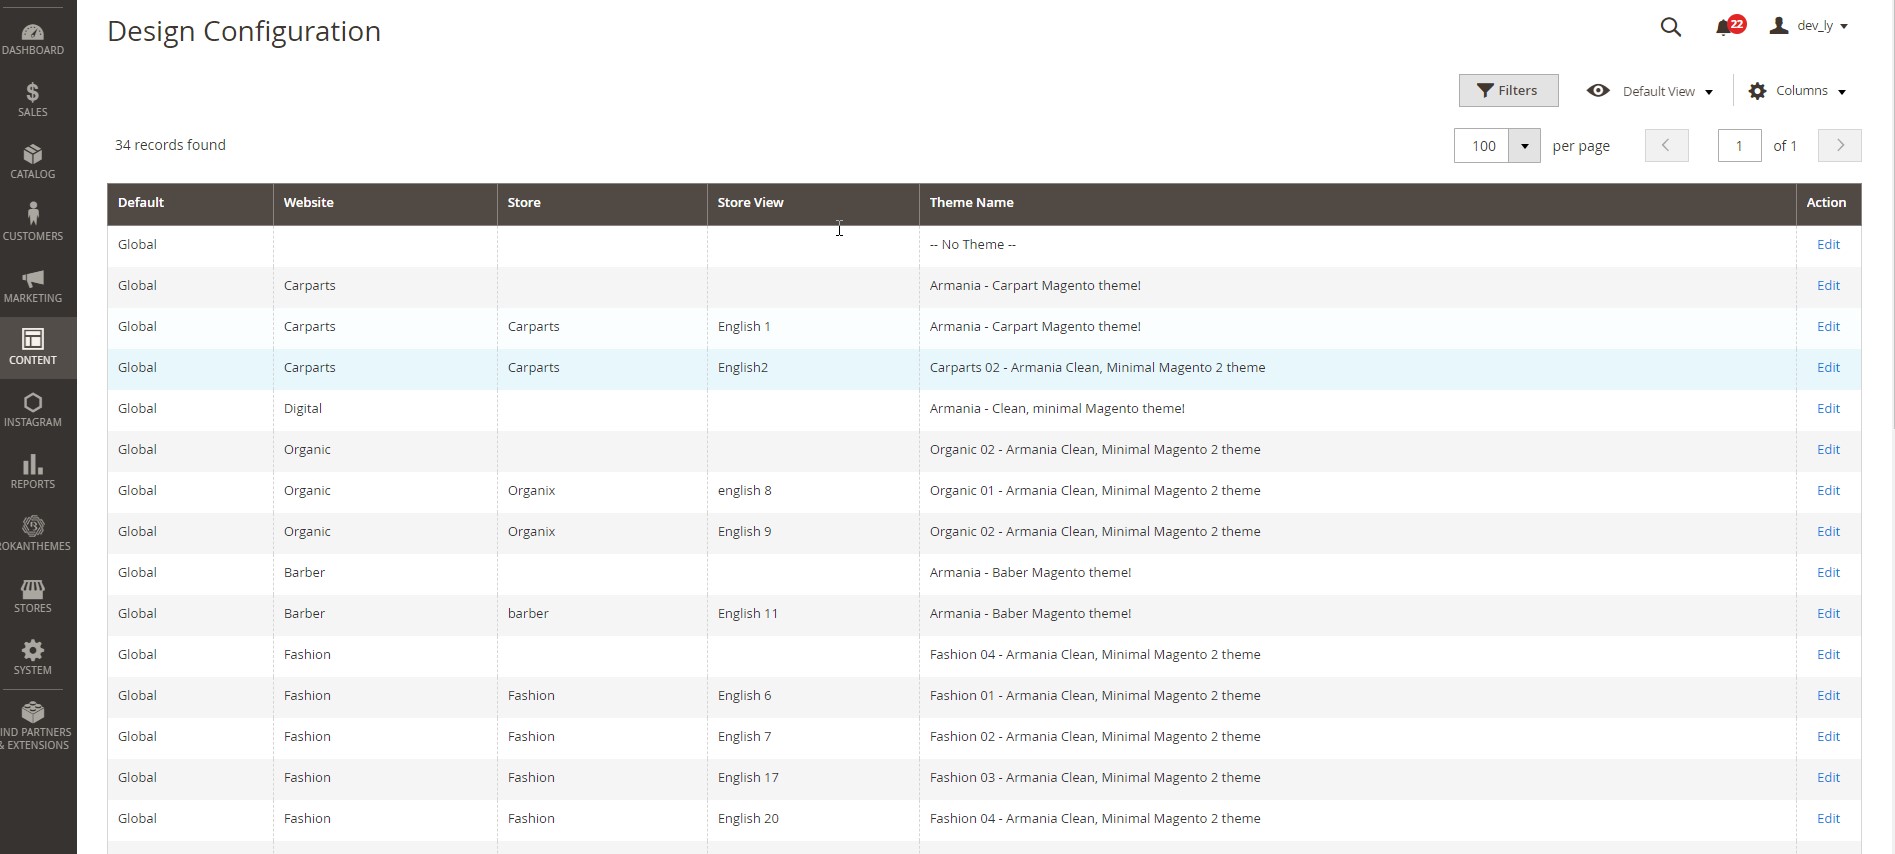Sort by the Theme Name column header
Image resolution: width=1895 pixels, height=854 pixels.
972,203
